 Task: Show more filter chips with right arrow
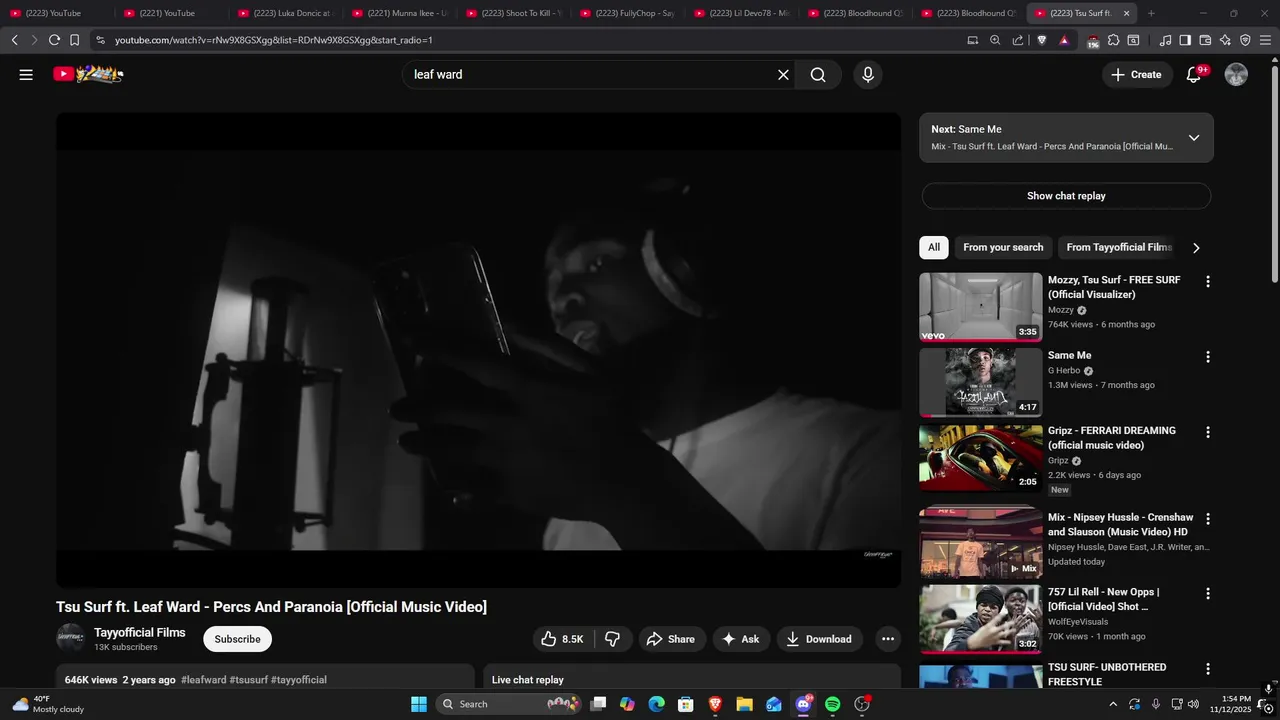click(1196, 248)
